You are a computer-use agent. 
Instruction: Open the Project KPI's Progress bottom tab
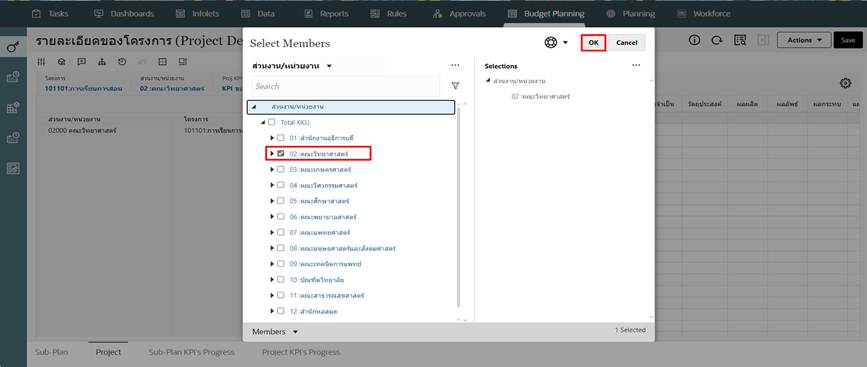[301, 352]
